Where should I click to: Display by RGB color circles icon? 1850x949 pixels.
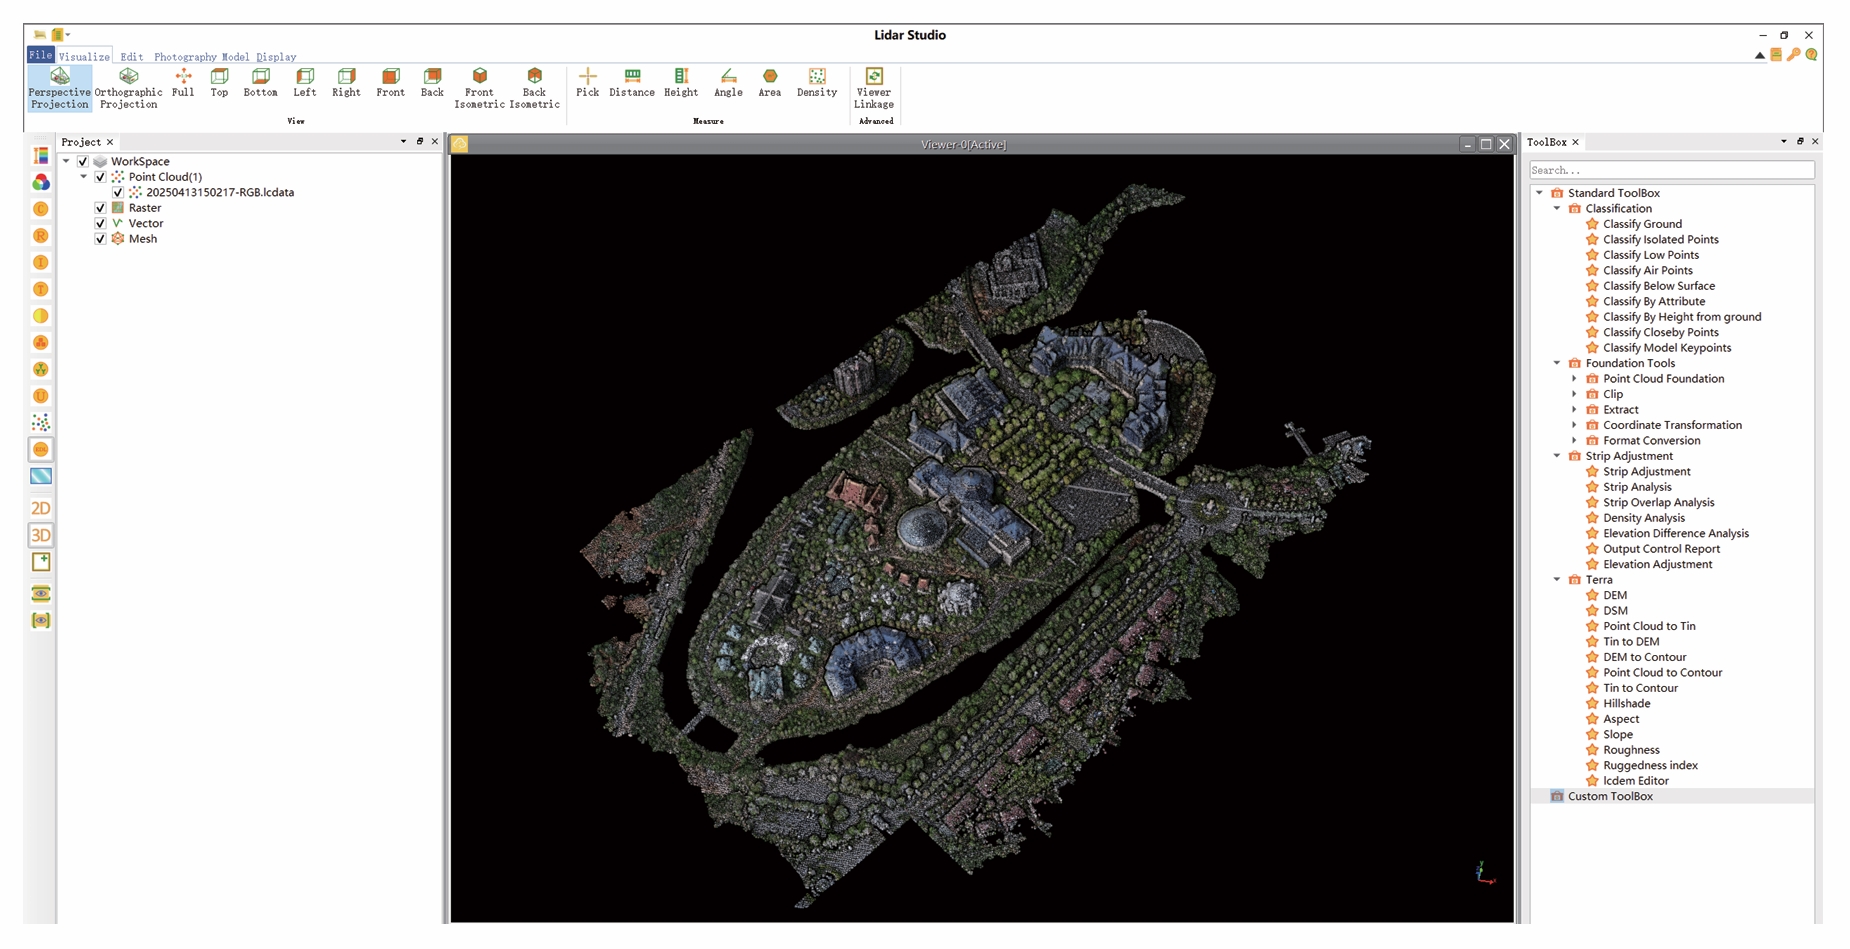41,182
